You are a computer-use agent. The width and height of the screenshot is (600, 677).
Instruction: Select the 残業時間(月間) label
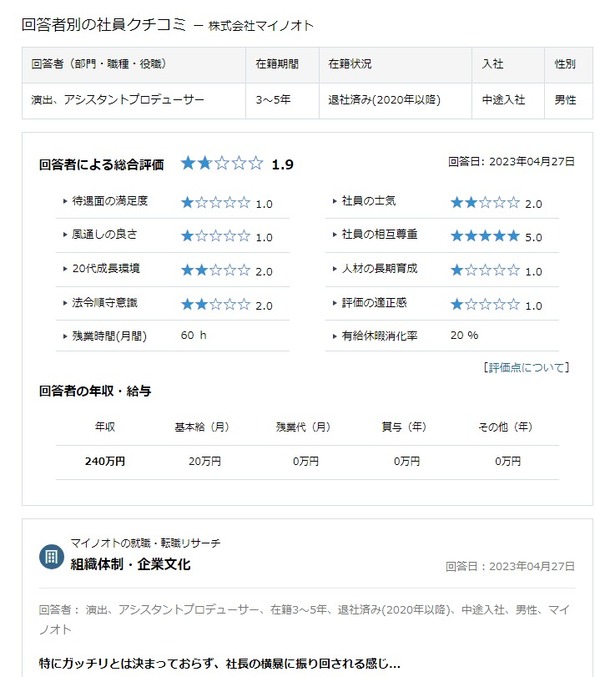(x=109, y=336)
